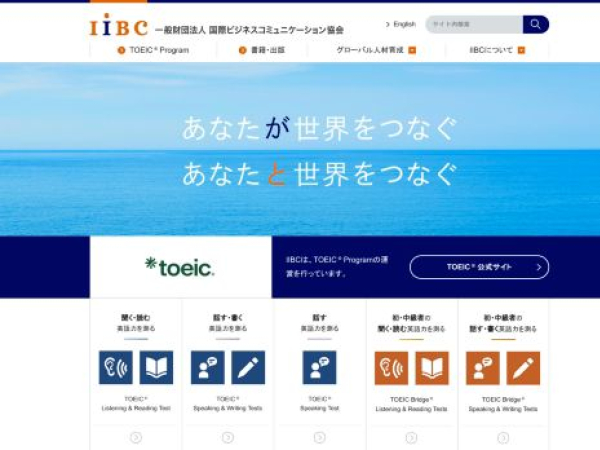The width and height of the screenshot is (600, 450).
Task: Click orange arrow bullet beside TOEIC Program
Action: 121,50
